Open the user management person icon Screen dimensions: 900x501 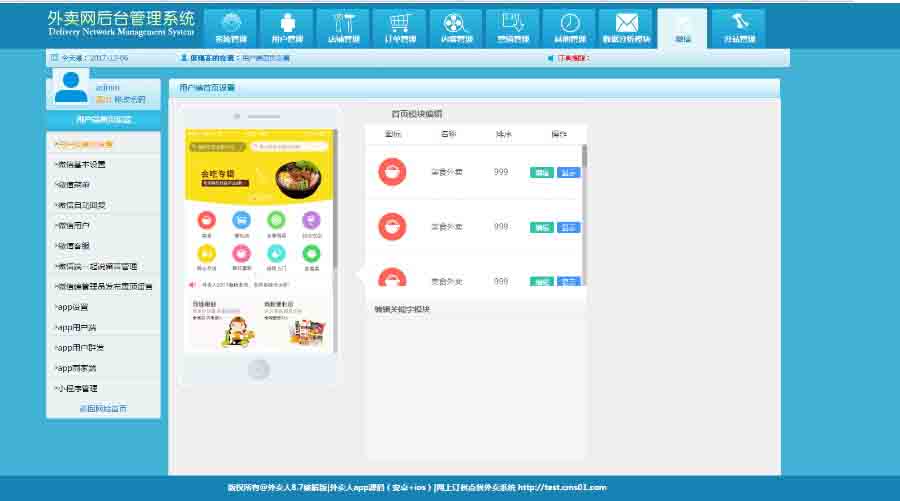(x=287, y=28)
